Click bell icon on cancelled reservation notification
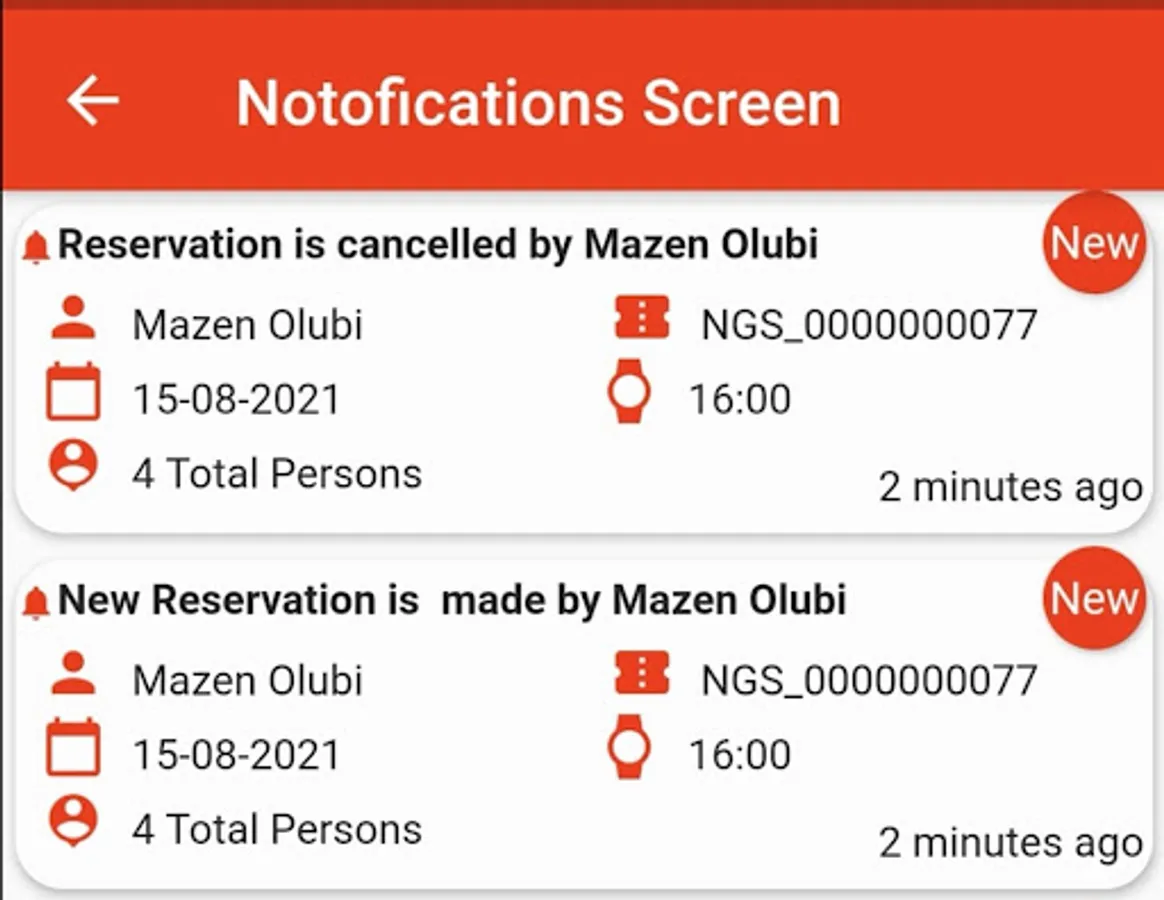The image size is (1164, 900). point(36,247)
